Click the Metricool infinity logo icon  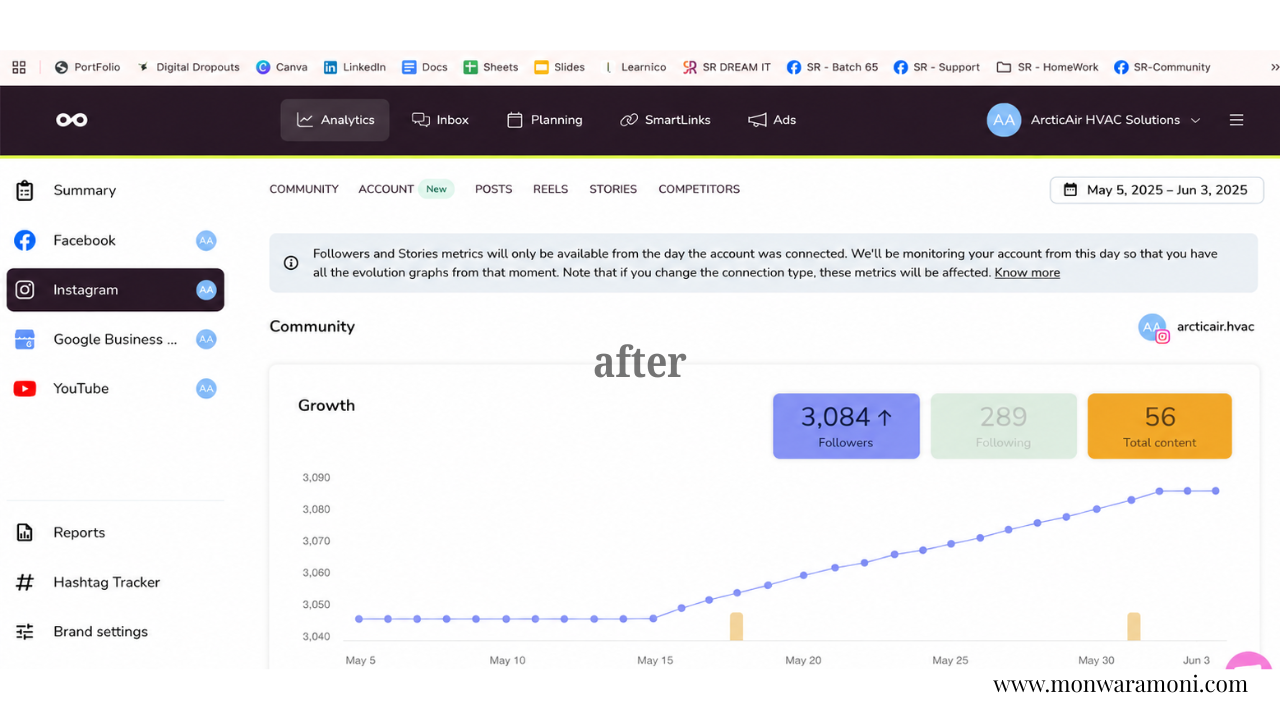click(72, 120)
